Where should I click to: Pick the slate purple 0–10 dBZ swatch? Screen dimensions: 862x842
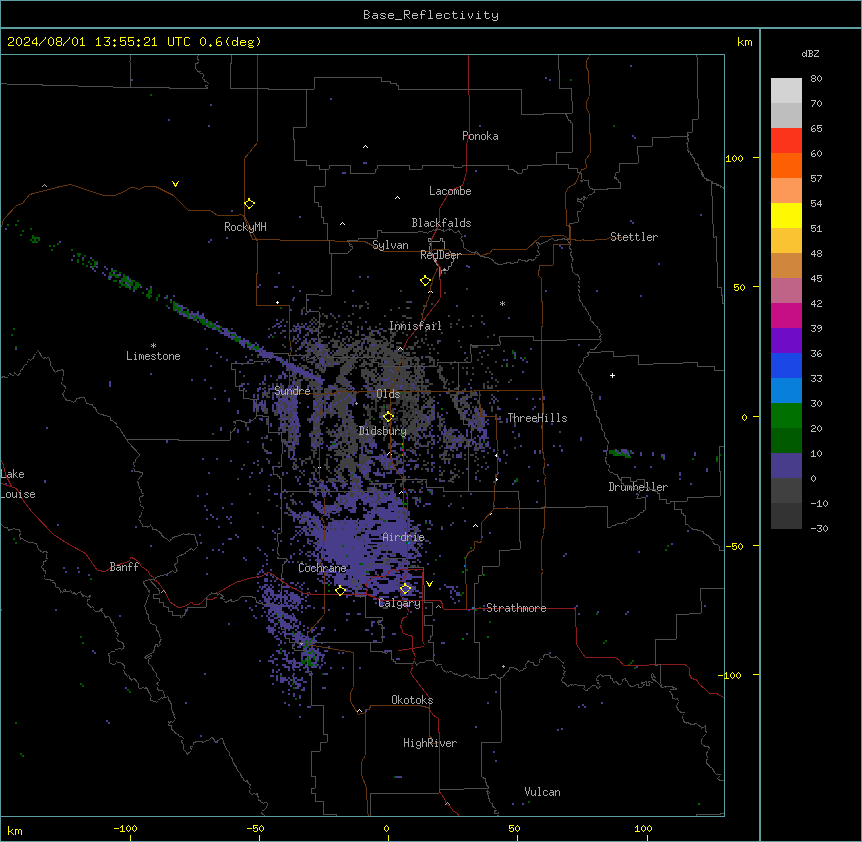[786, 466]
